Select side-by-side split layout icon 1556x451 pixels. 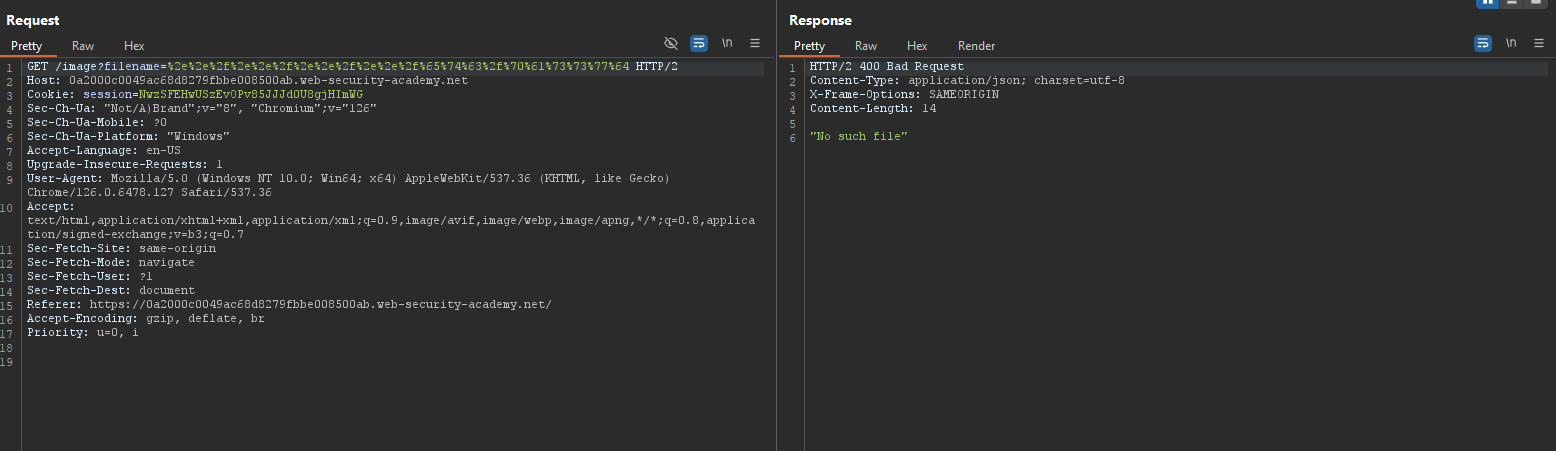[x=1489, y=3]
